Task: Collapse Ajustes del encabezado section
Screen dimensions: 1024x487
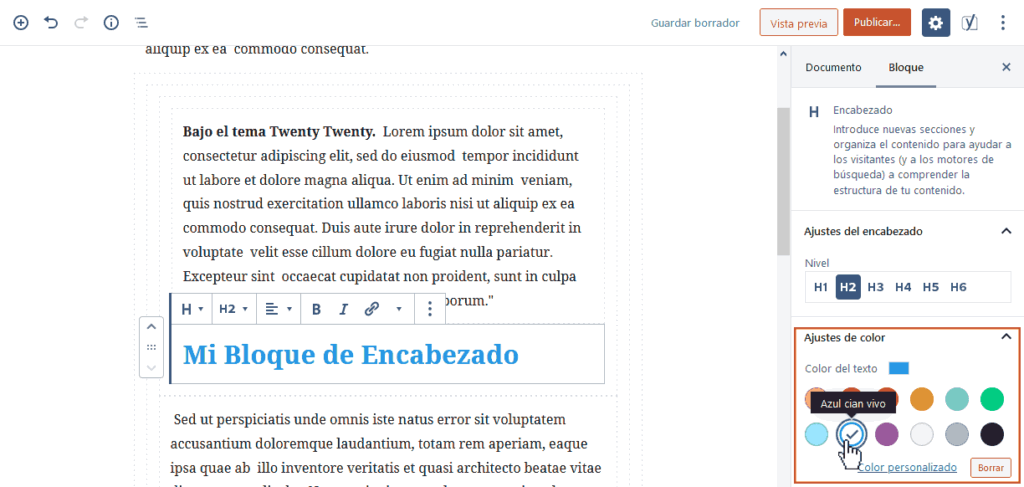Action: 1006,231
